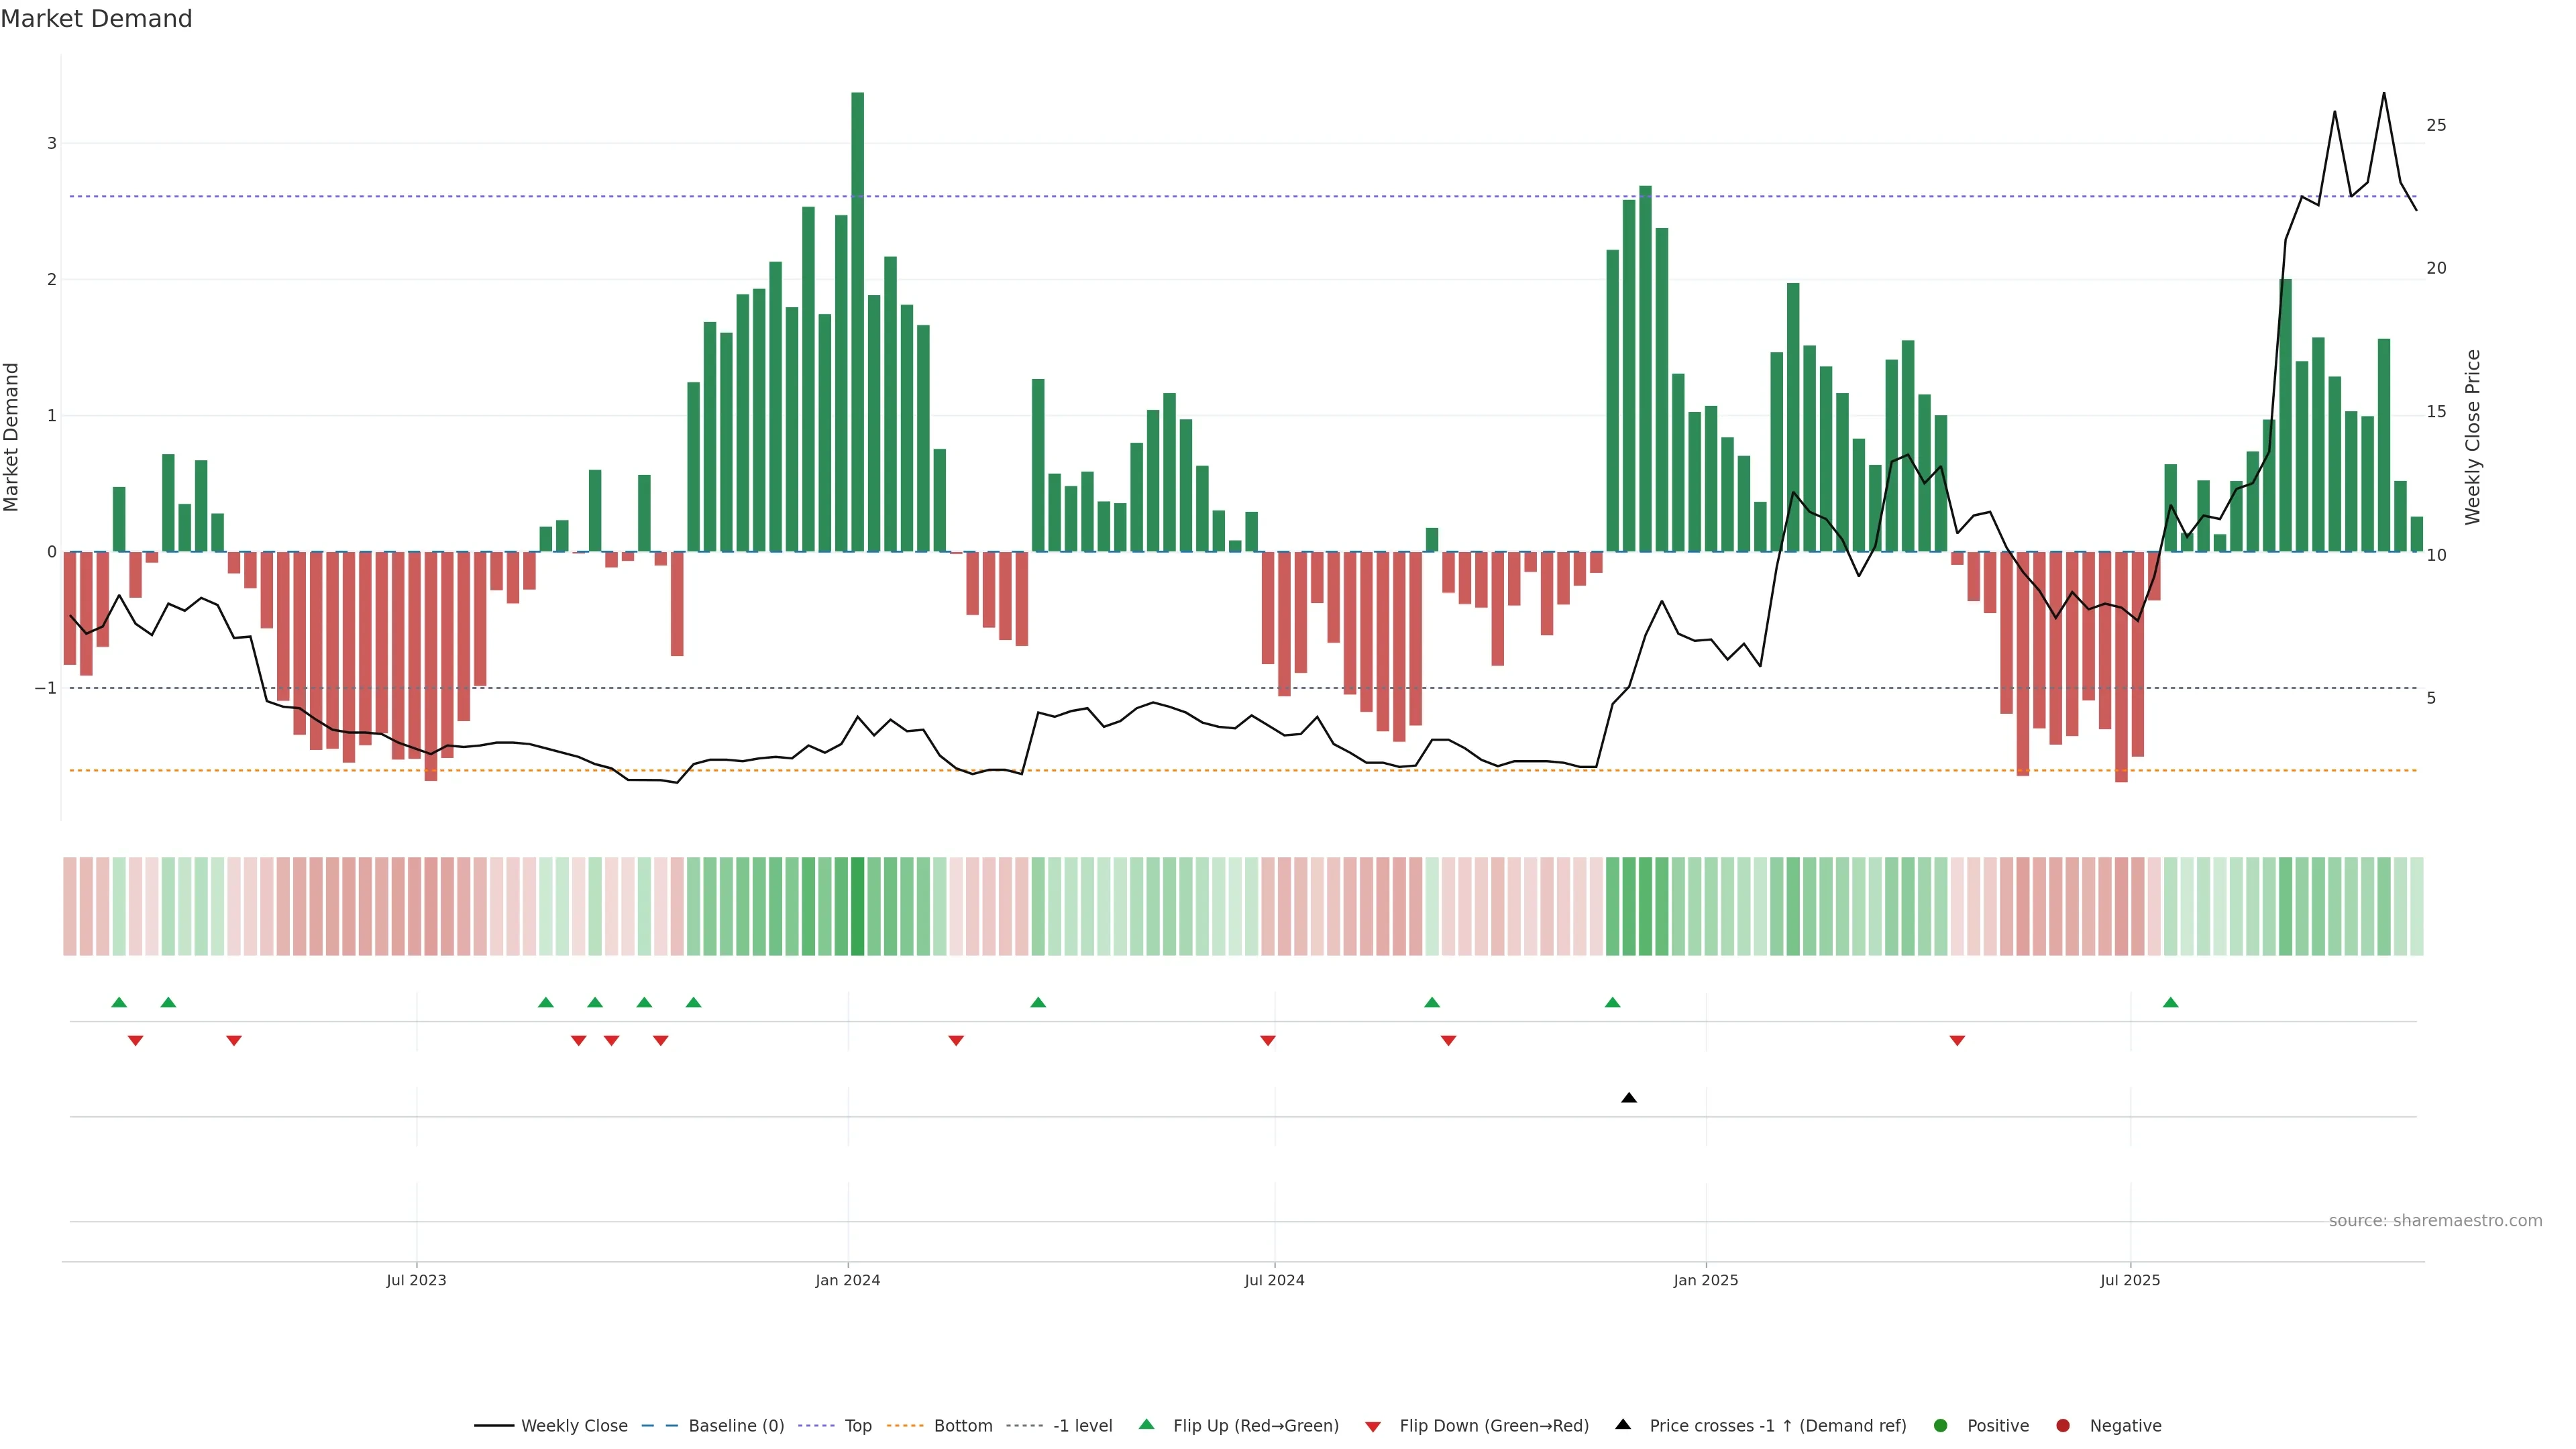The image size is (2576, 1449).
Task: Click the tallest green demand bar
Action: point(857,320)
